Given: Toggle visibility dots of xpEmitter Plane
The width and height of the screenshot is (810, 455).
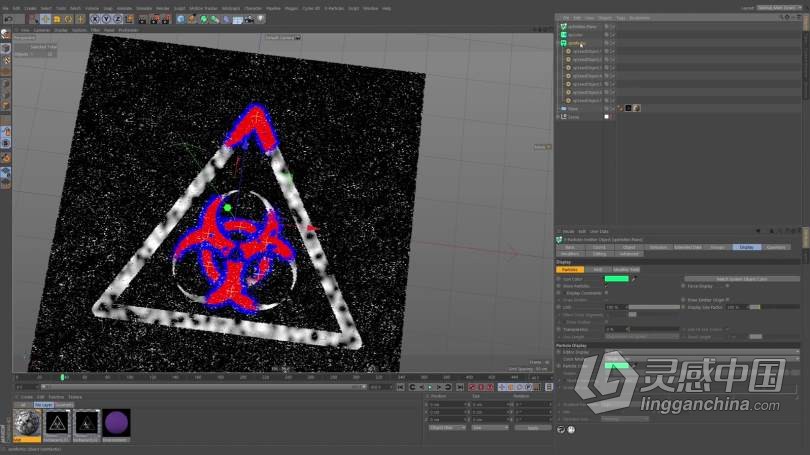Looking at the screenshot, I should pos(613,26).
